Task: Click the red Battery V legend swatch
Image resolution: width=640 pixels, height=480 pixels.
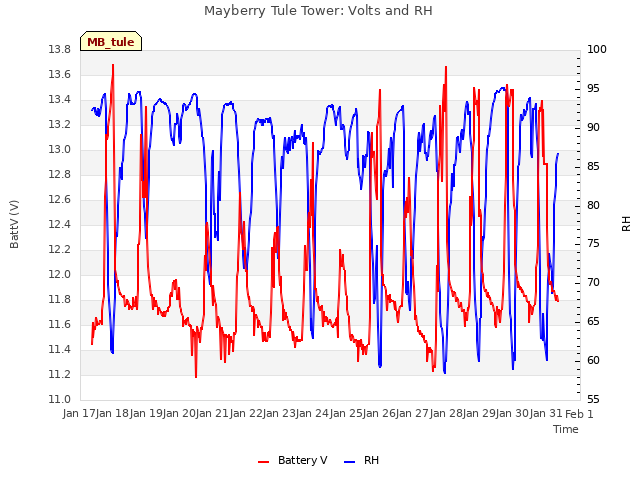Action: [x=264, y=462]
